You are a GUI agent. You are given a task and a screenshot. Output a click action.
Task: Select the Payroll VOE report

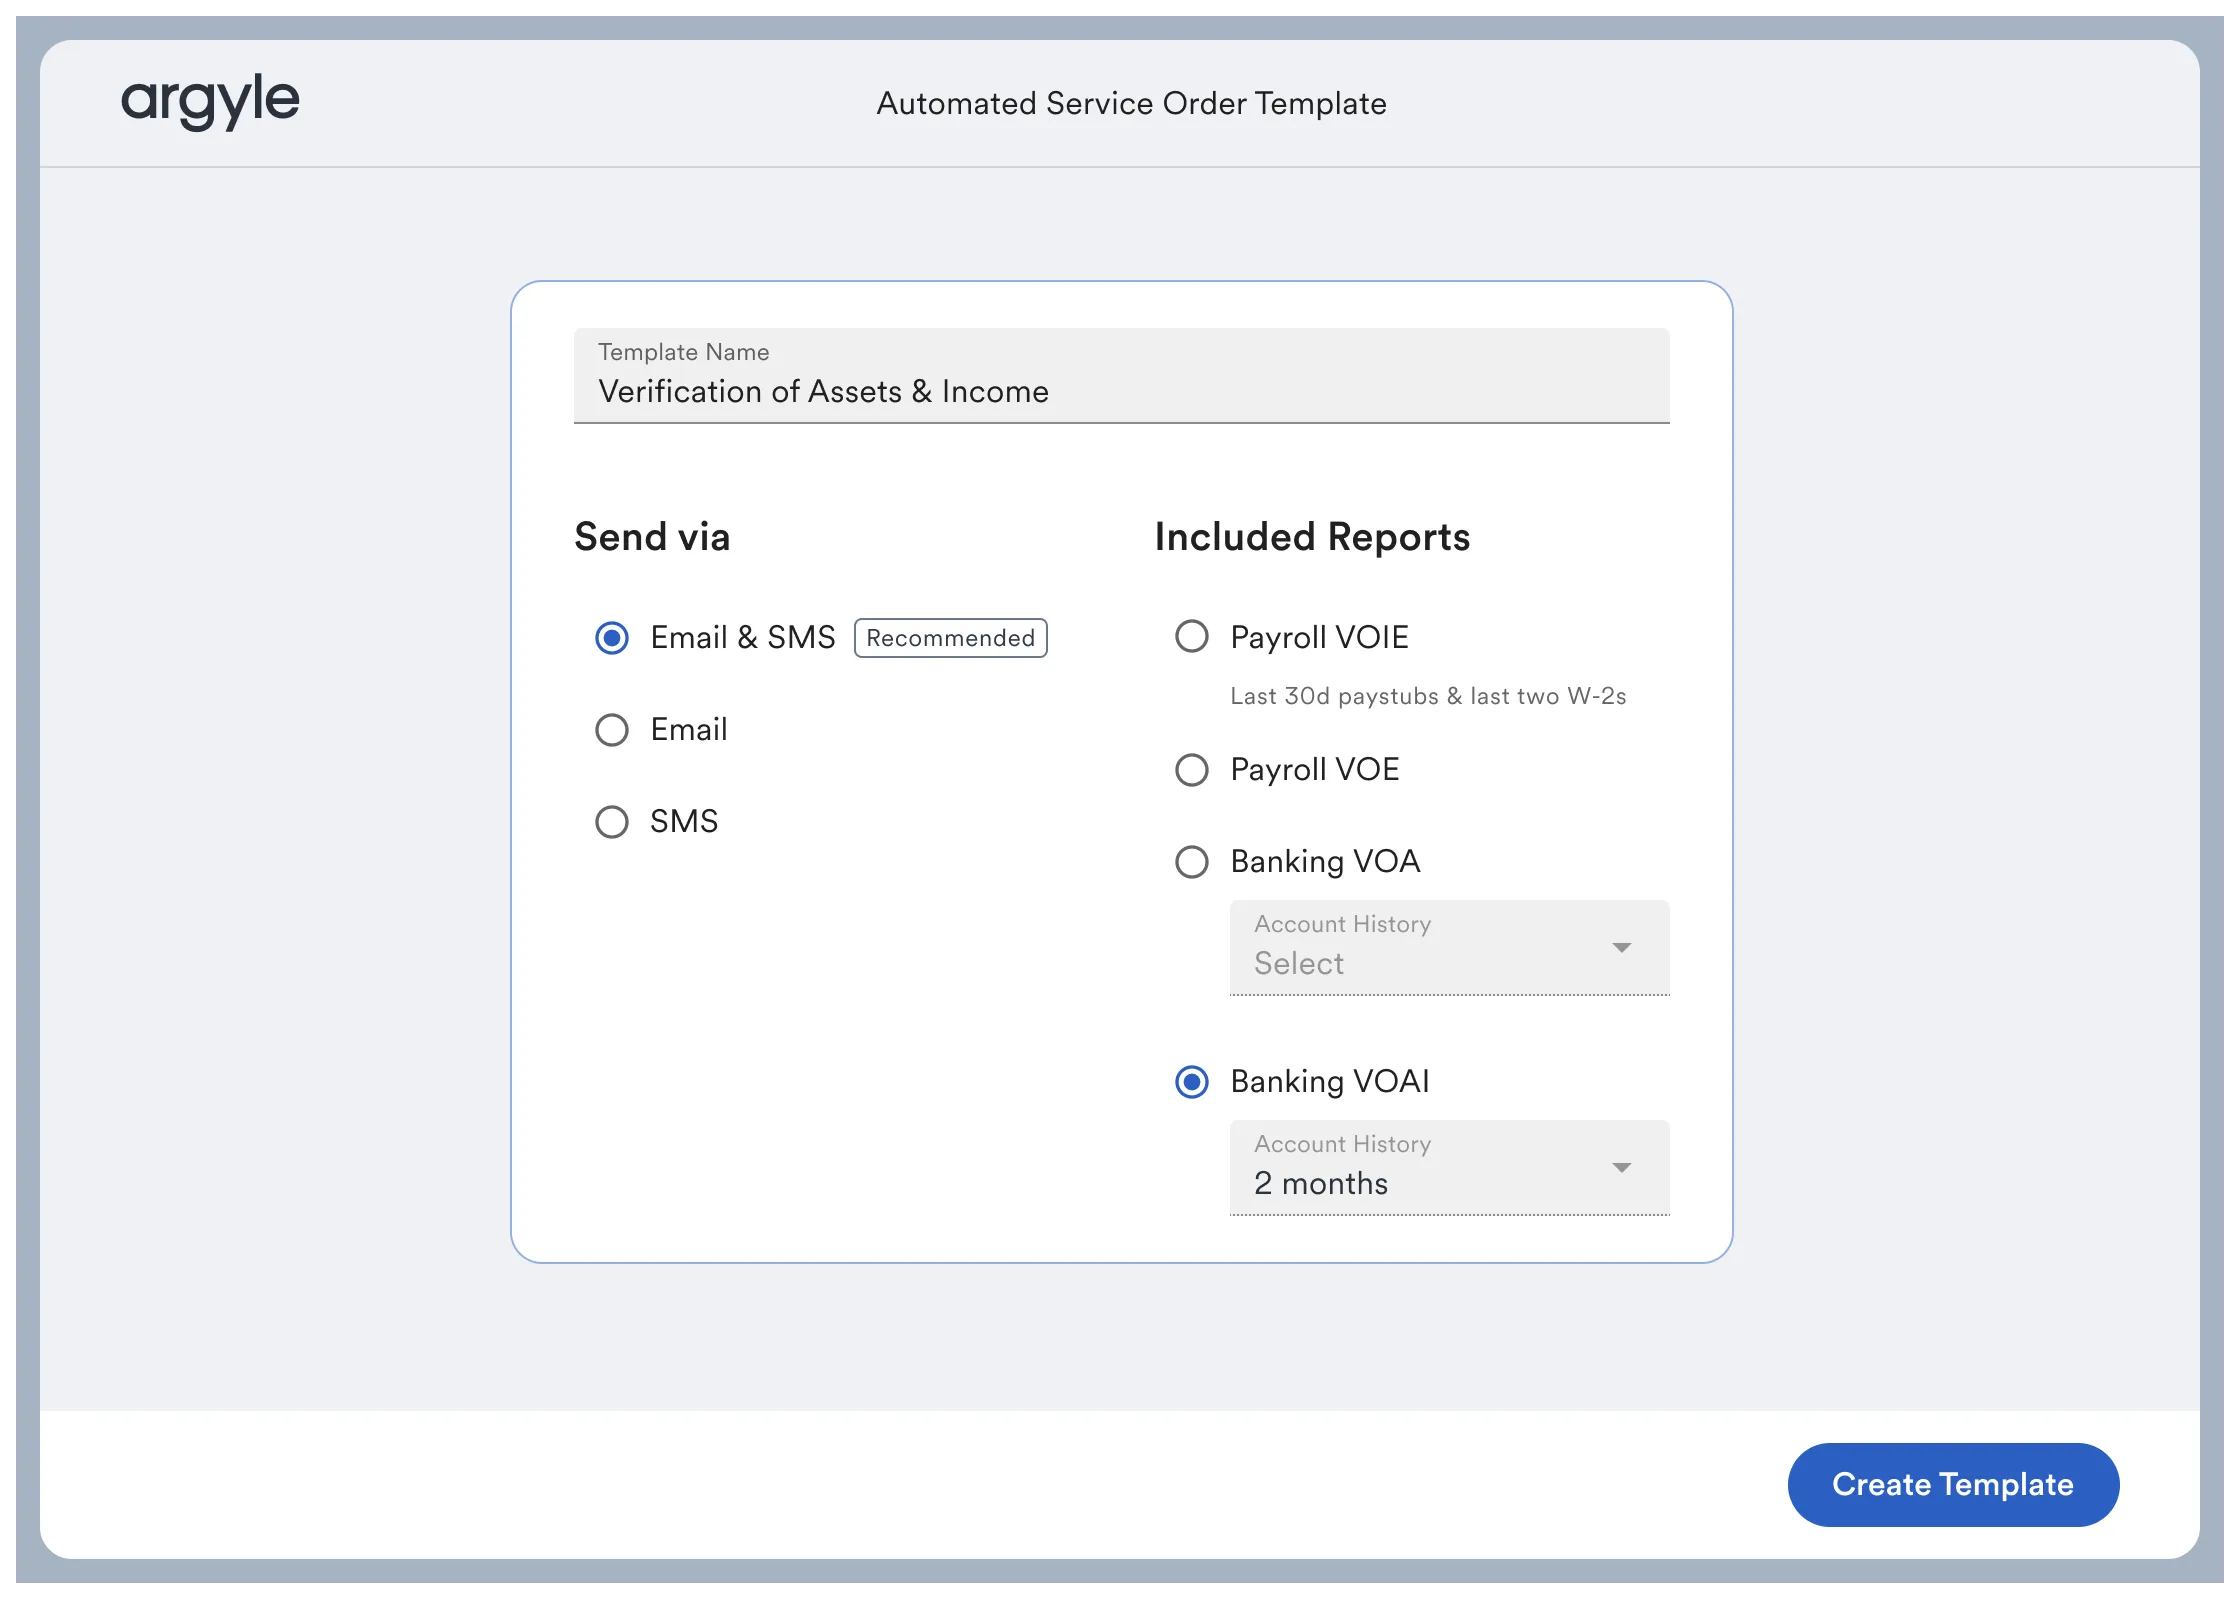click(x=1192, y=770)
